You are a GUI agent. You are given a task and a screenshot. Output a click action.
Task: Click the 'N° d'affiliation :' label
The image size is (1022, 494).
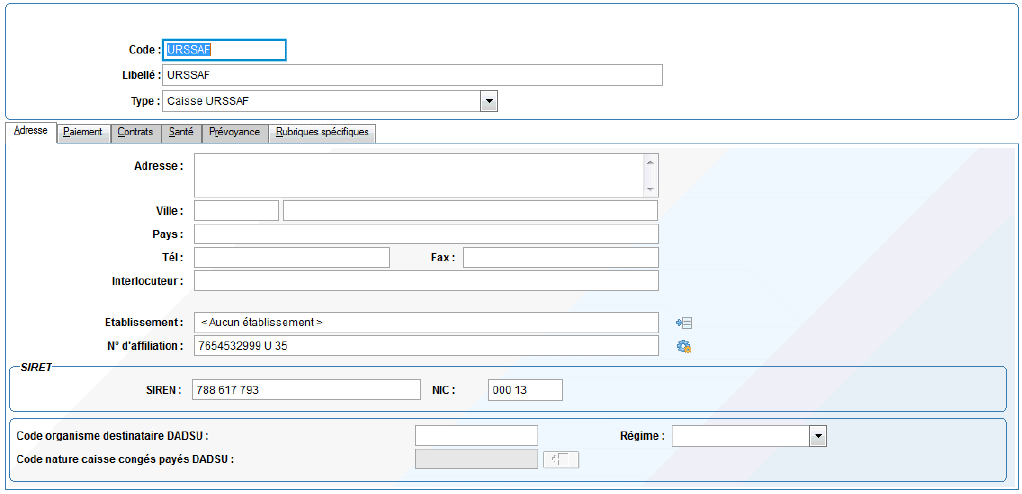(x=143, y=346)
